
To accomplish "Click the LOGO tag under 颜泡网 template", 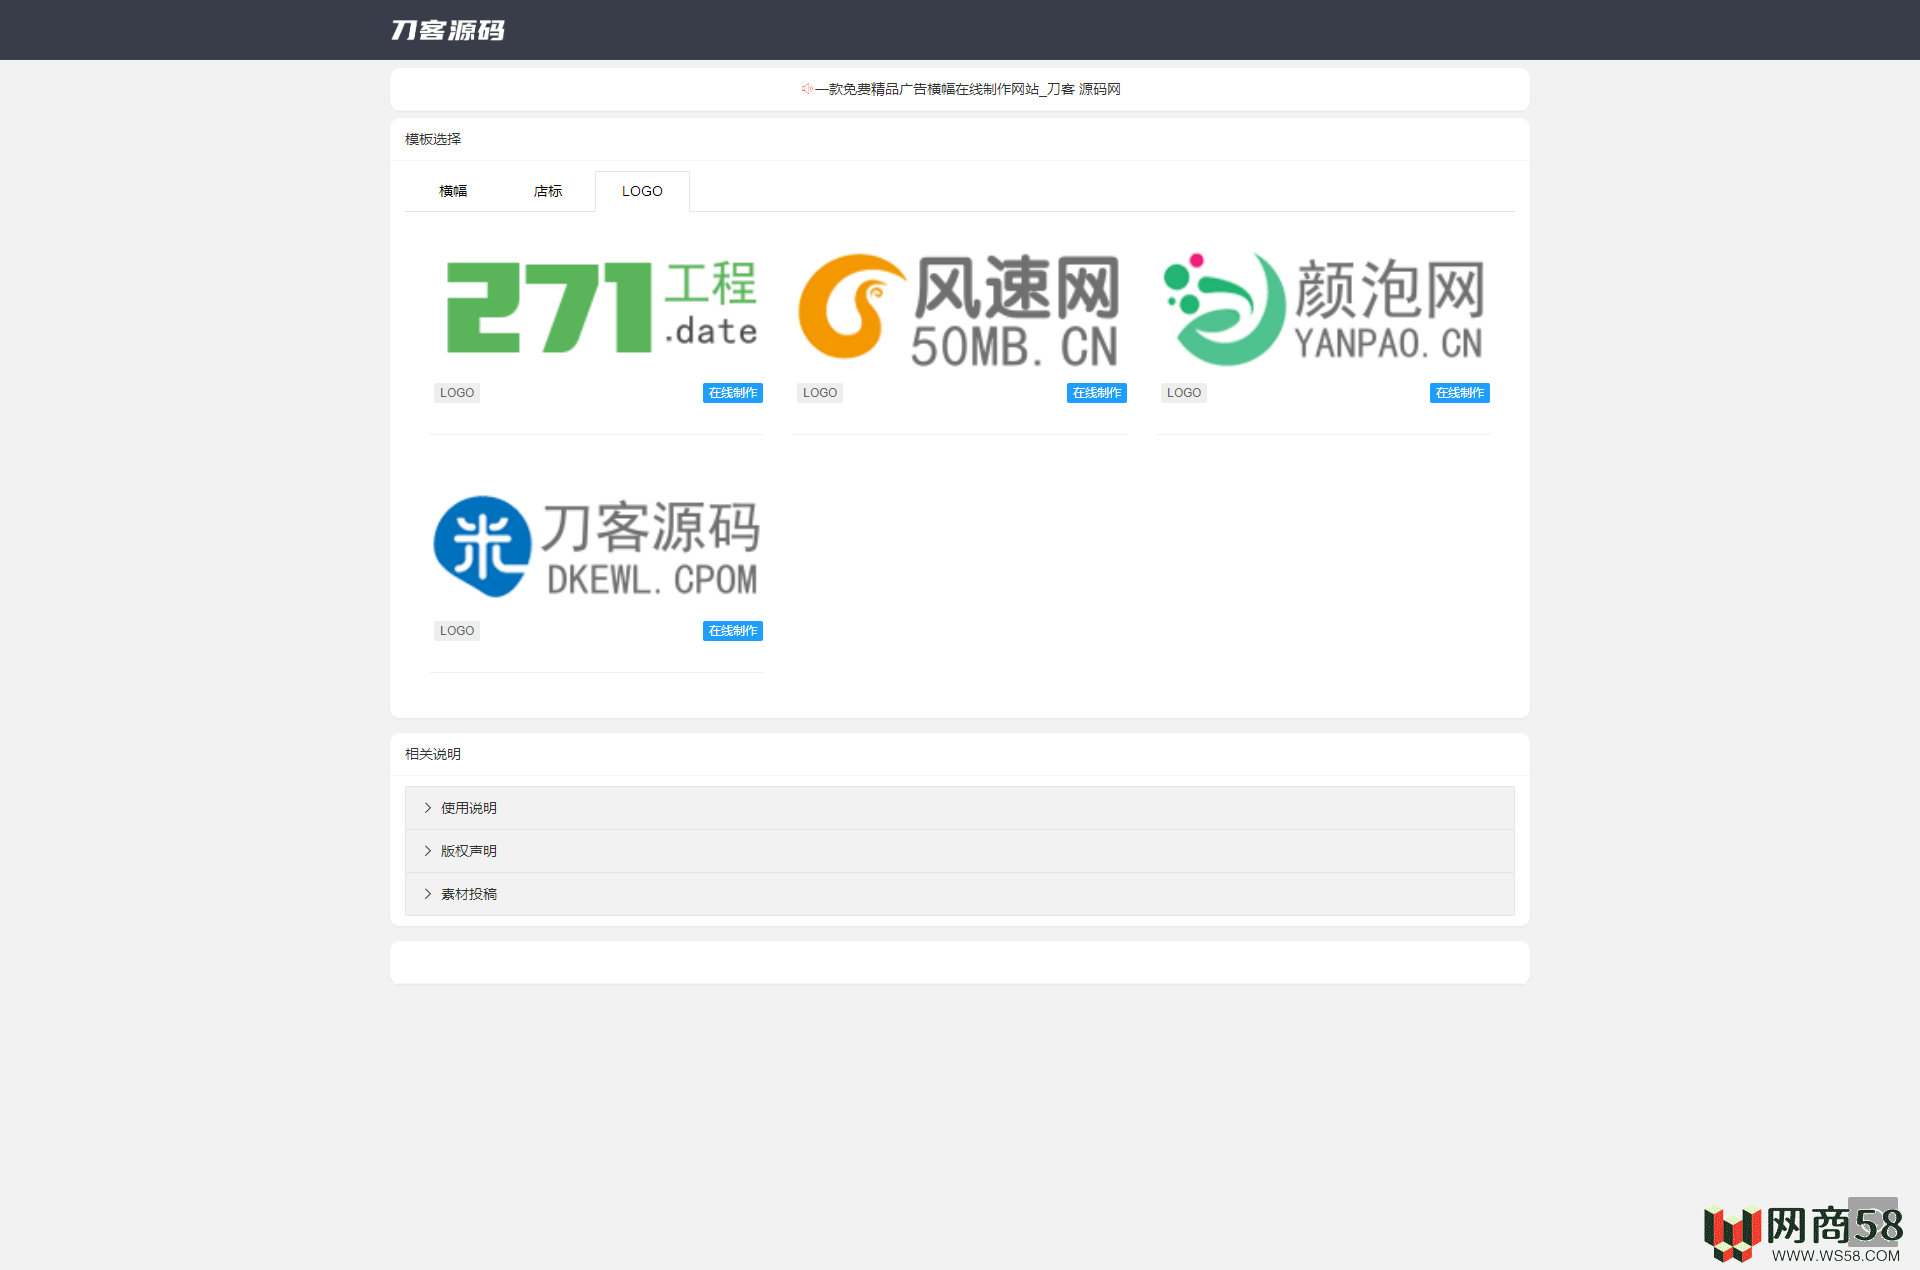I will 1184,393.
